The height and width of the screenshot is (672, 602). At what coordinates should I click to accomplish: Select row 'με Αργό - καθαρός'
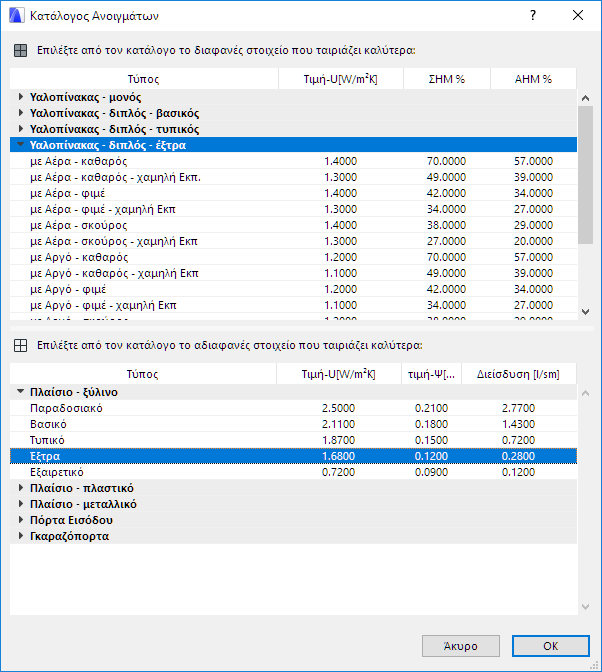click(294, 257)
